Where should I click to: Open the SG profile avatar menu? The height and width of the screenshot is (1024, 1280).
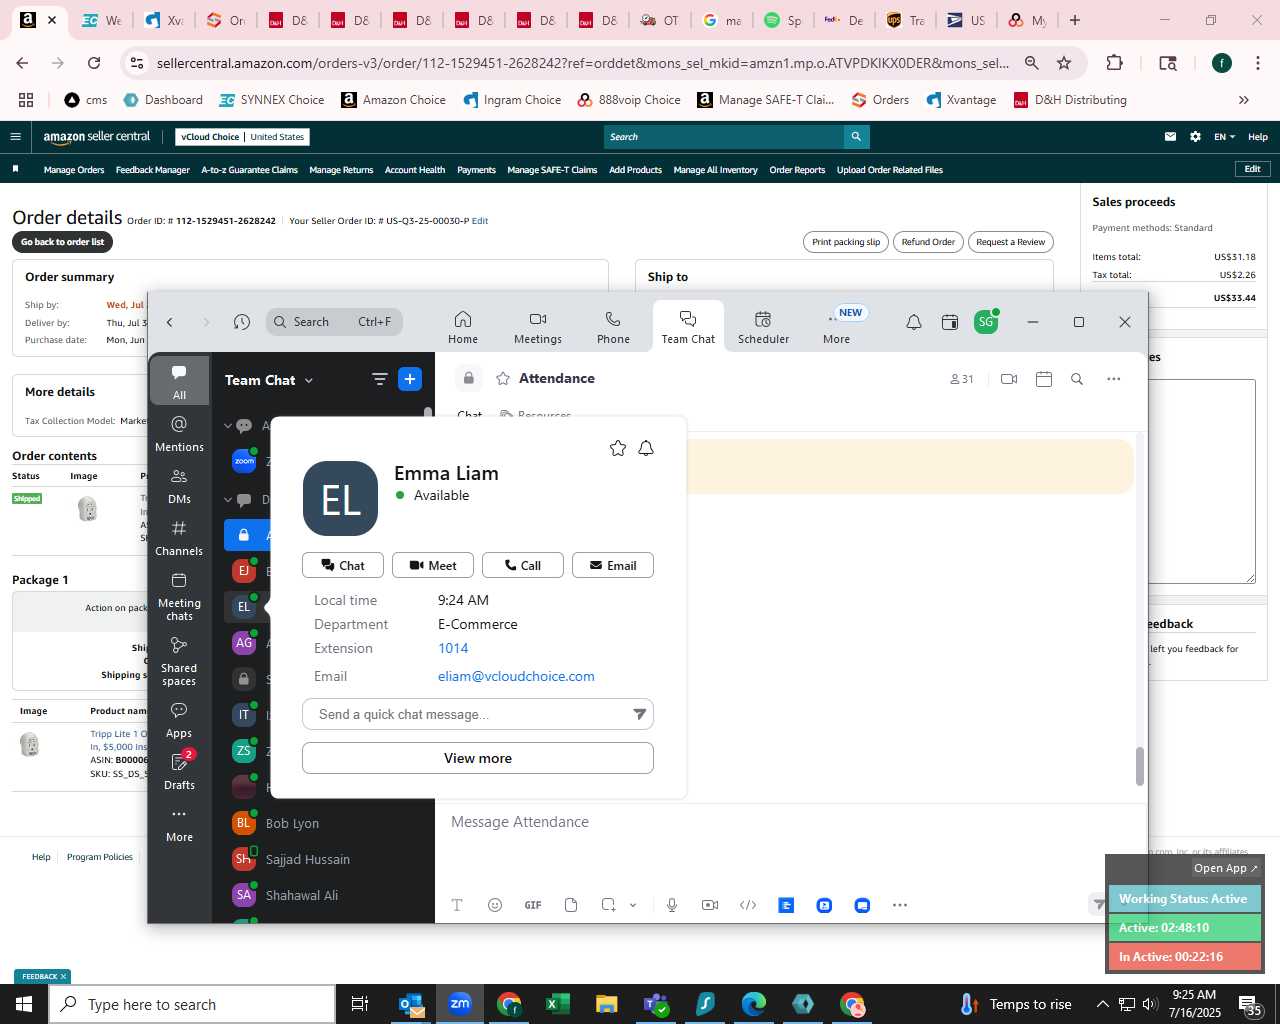986,322
